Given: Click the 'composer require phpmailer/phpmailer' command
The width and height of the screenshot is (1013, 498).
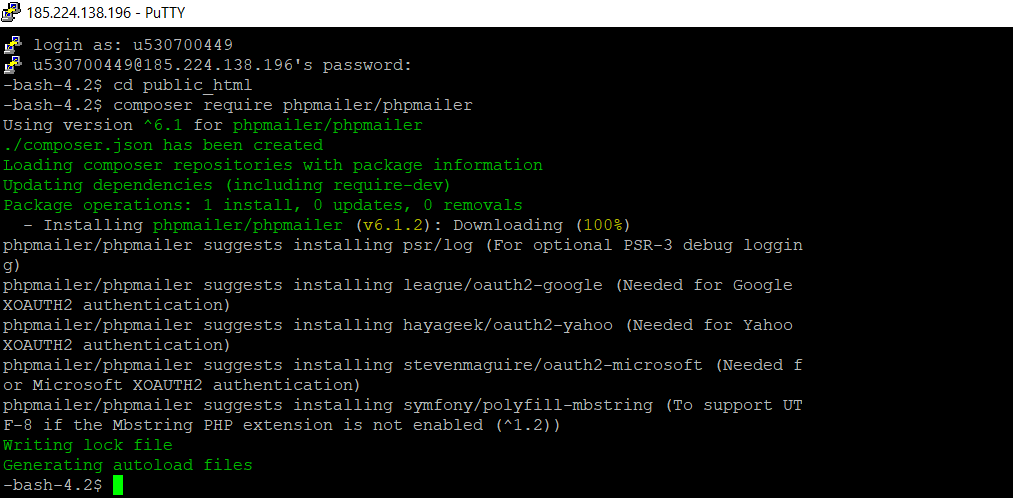Looking at the screenshot, I should click(293, 105).
